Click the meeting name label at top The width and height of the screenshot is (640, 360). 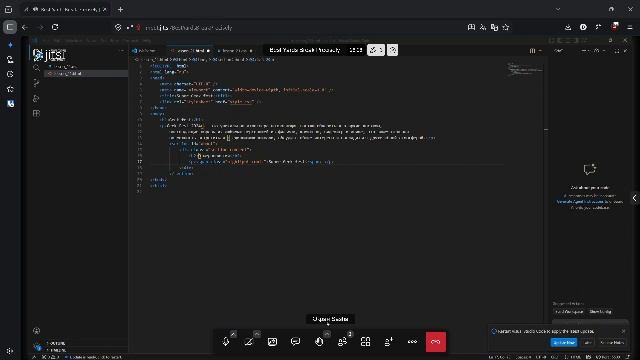click(x=305, y=50)
